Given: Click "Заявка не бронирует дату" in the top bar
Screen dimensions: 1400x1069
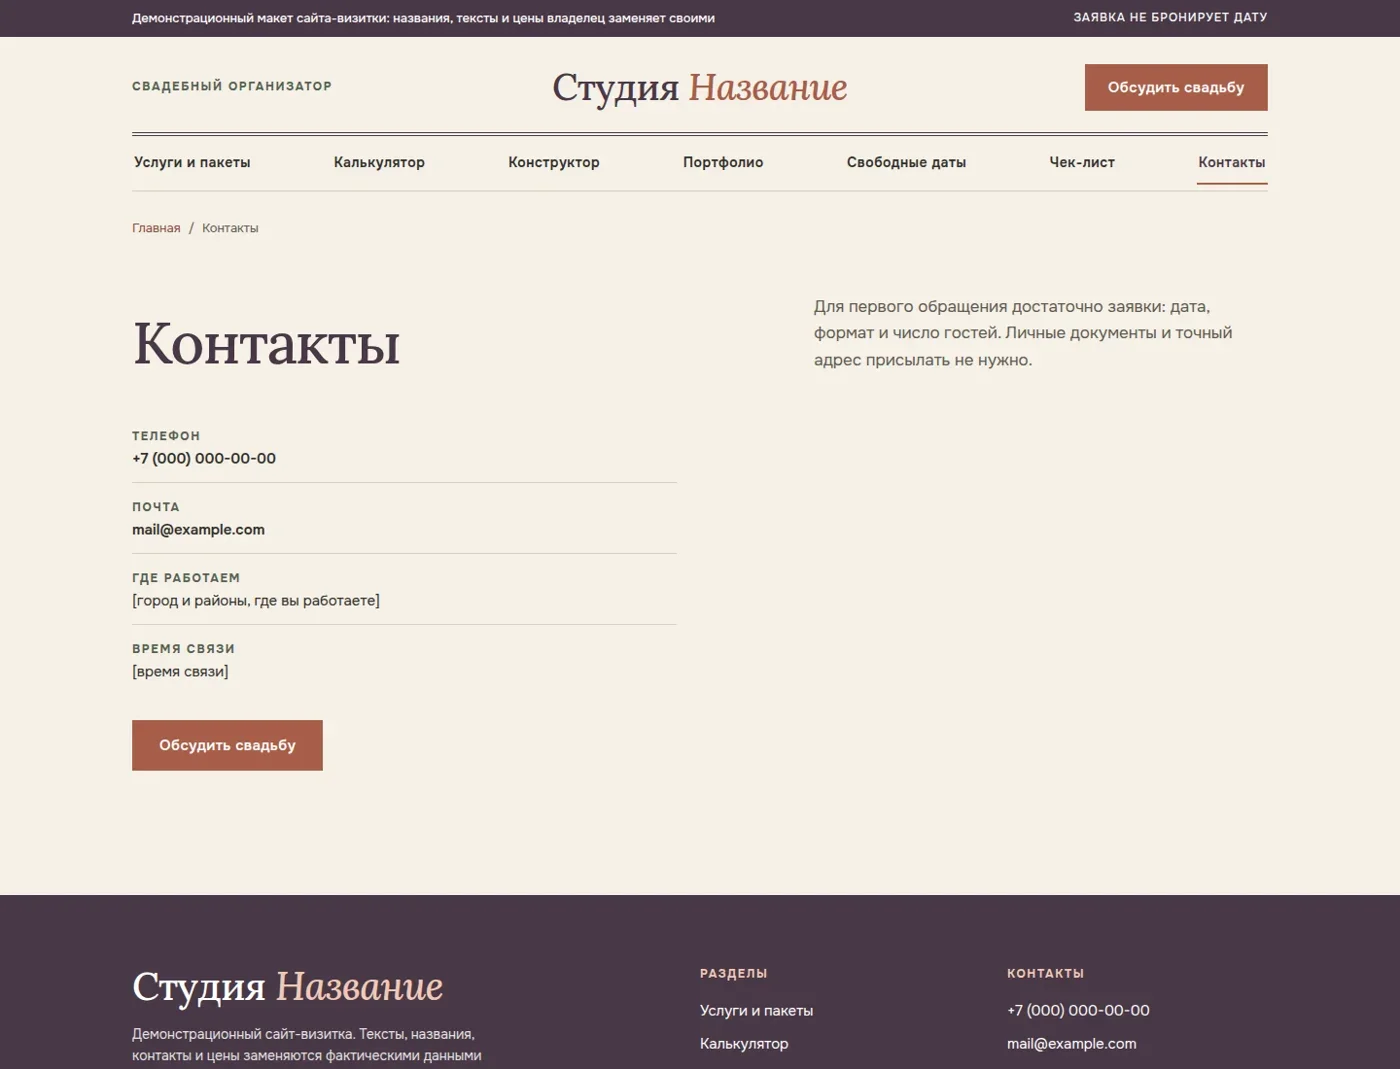Looking at the screenshot, I should (1170, 17).
